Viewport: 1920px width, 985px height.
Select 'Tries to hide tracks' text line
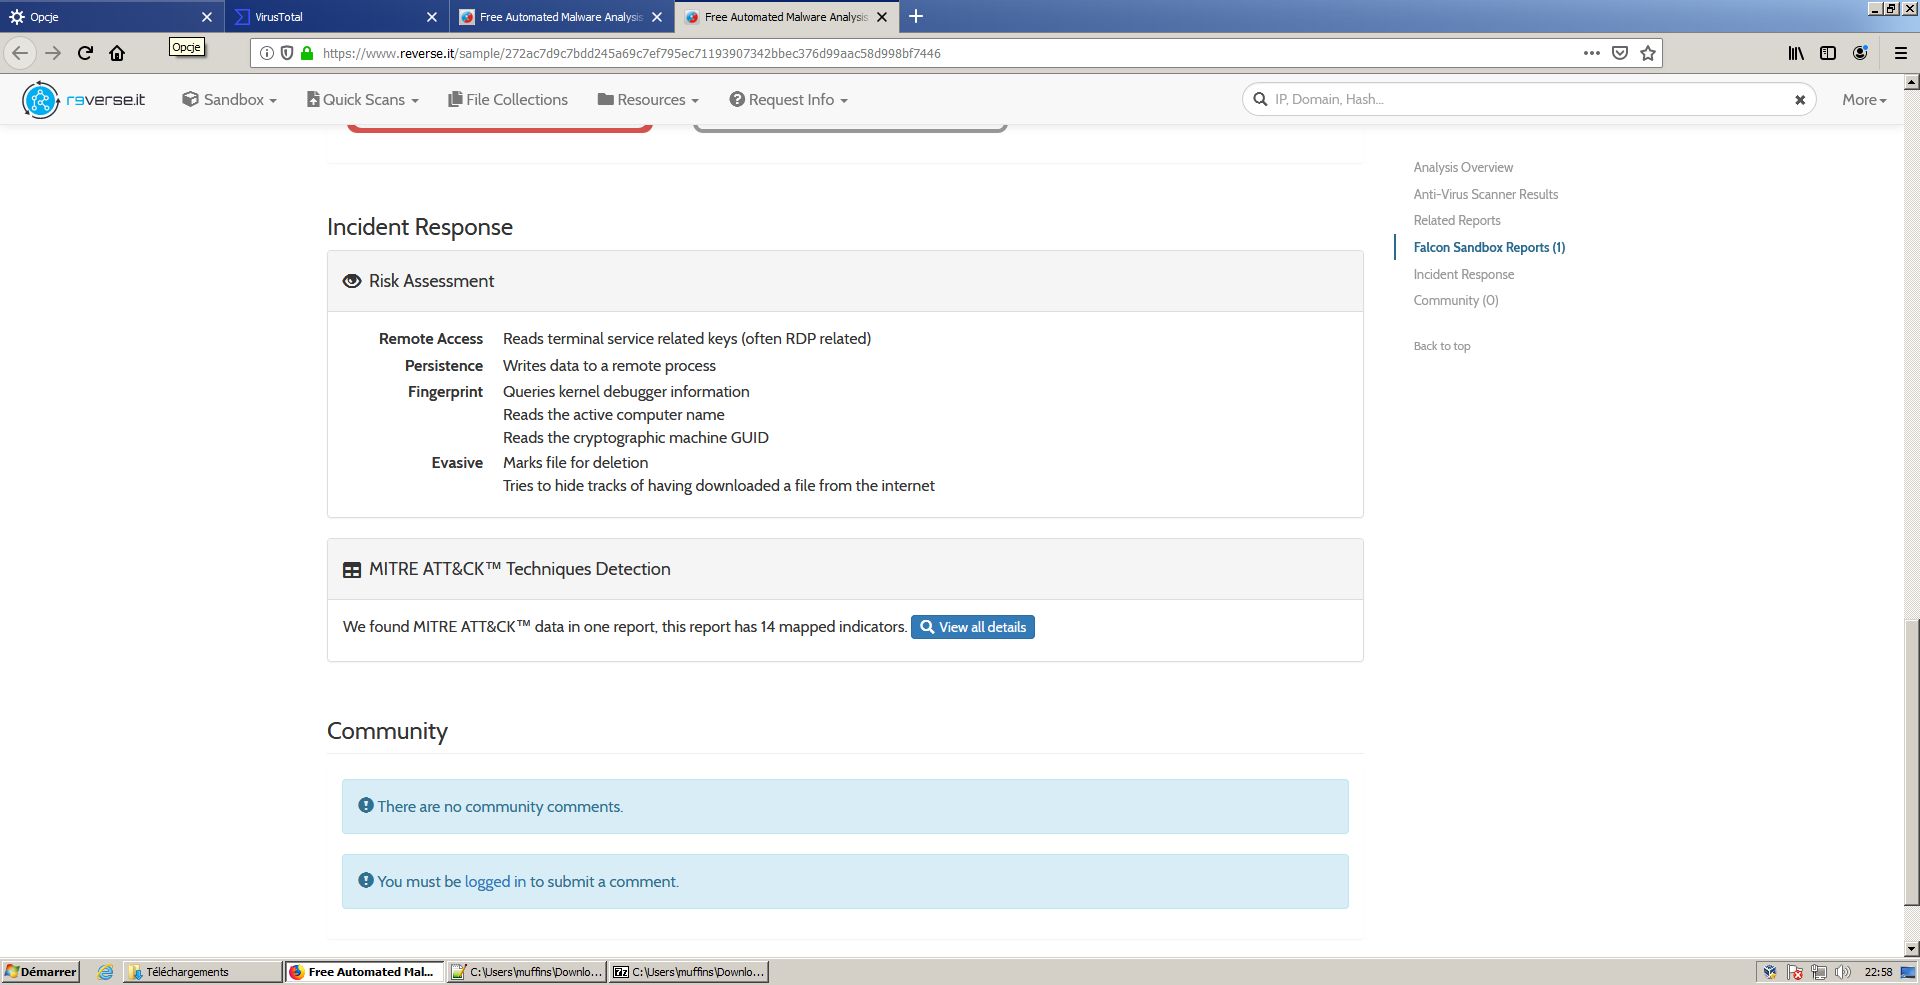coord(719,486)
